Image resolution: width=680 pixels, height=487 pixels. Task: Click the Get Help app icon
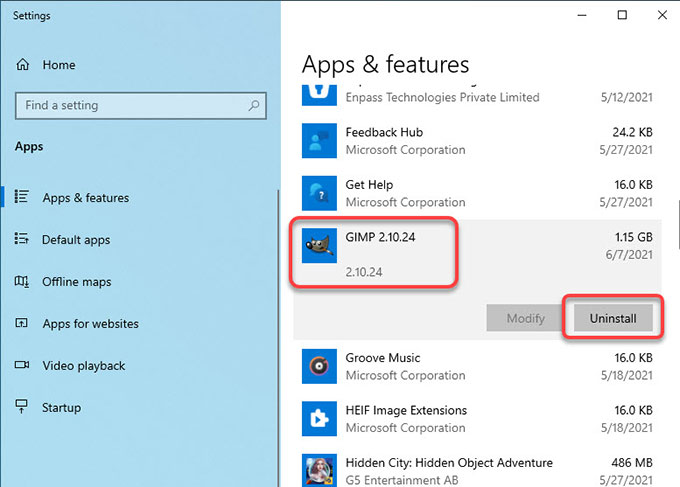pos(319,193)
